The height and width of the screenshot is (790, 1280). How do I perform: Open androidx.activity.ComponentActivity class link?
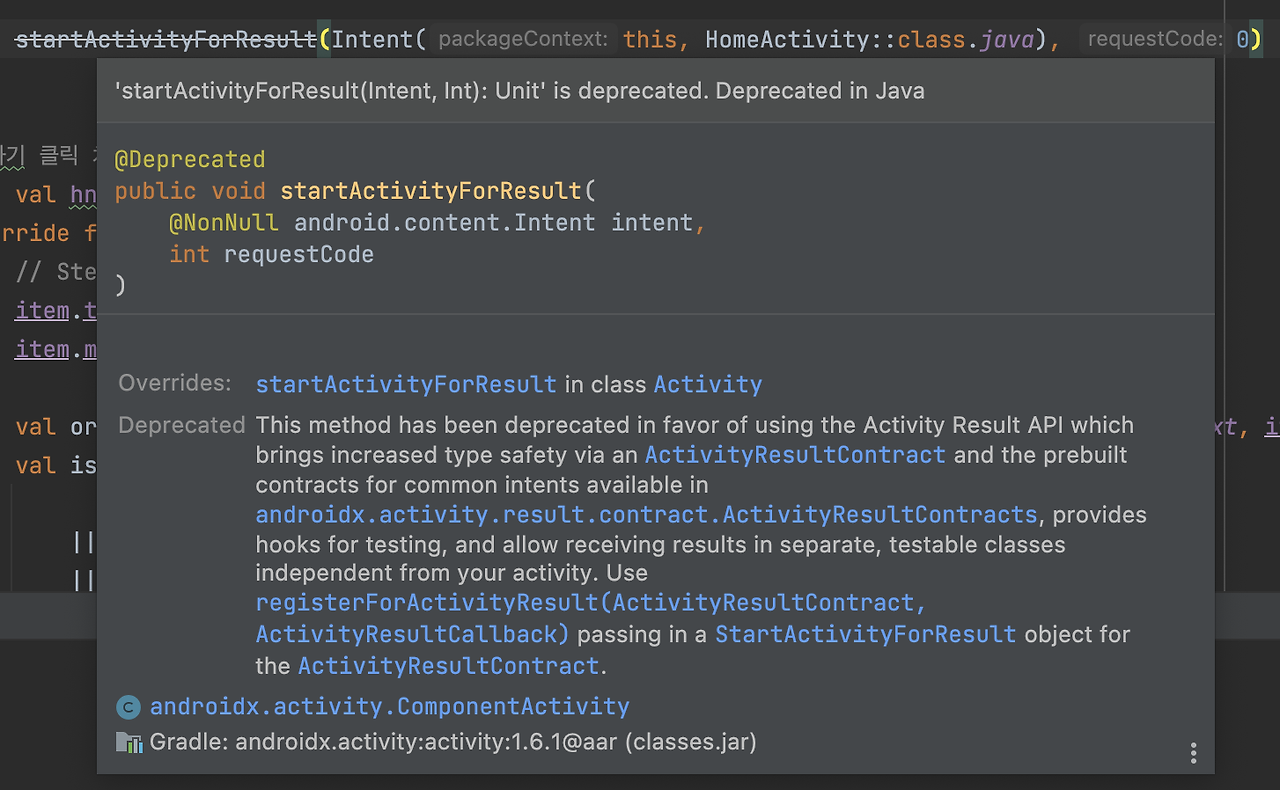pyautogui.click(x=390, y=707)
